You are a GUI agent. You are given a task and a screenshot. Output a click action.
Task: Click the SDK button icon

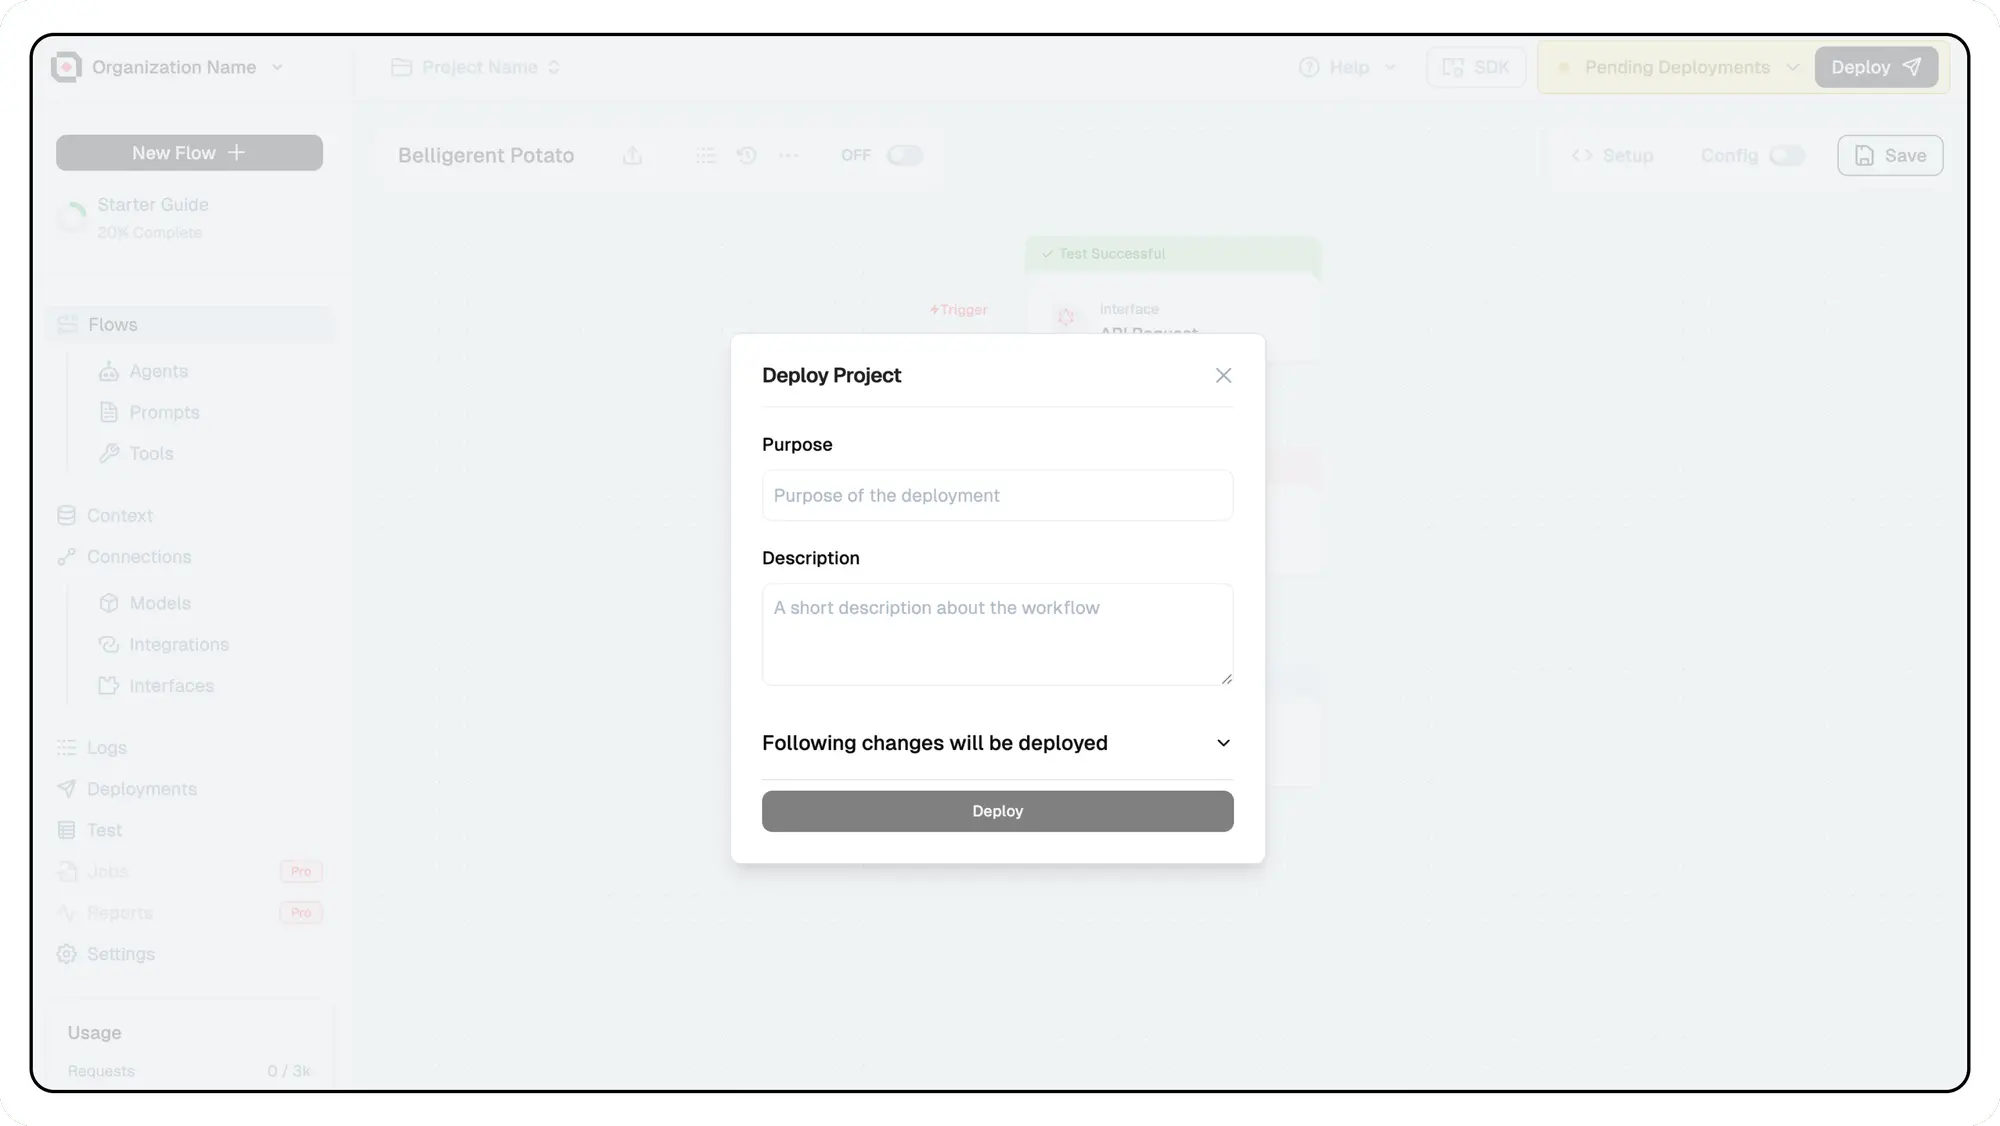1453,67
